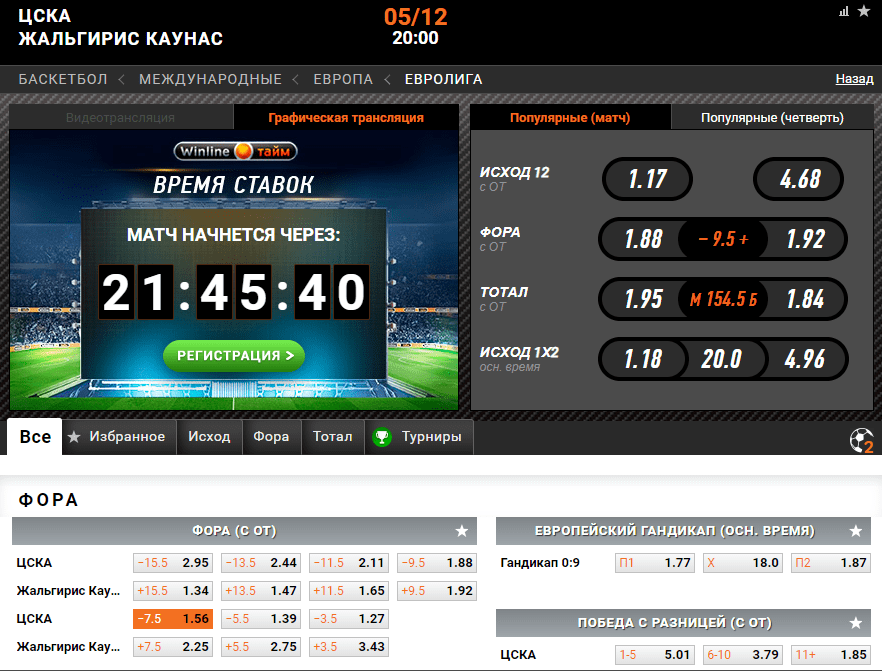This screenshot has width=882, height=671.
Task: Star the ПОБЕДА С РАЗНИЦЕЙ market
Action: click(856, 623)
